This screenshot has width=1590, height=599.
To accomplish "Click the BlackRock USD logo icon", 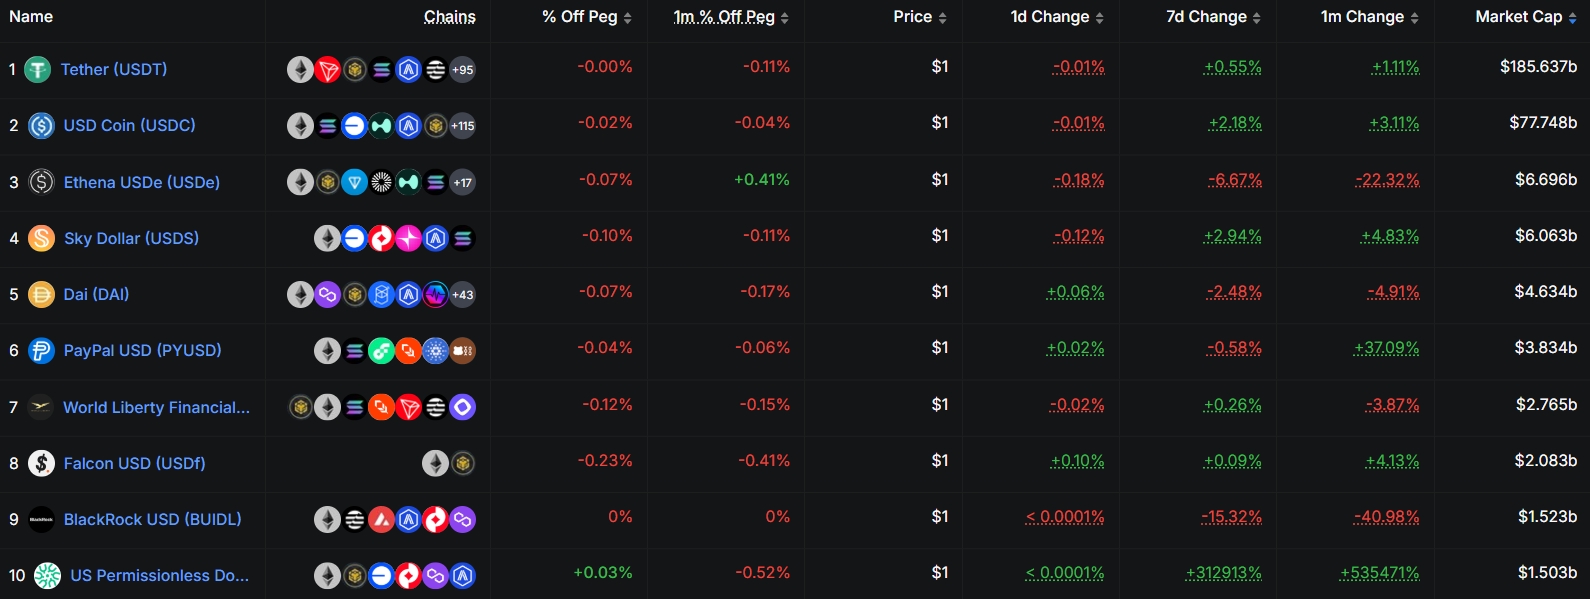I will [41, 519].
